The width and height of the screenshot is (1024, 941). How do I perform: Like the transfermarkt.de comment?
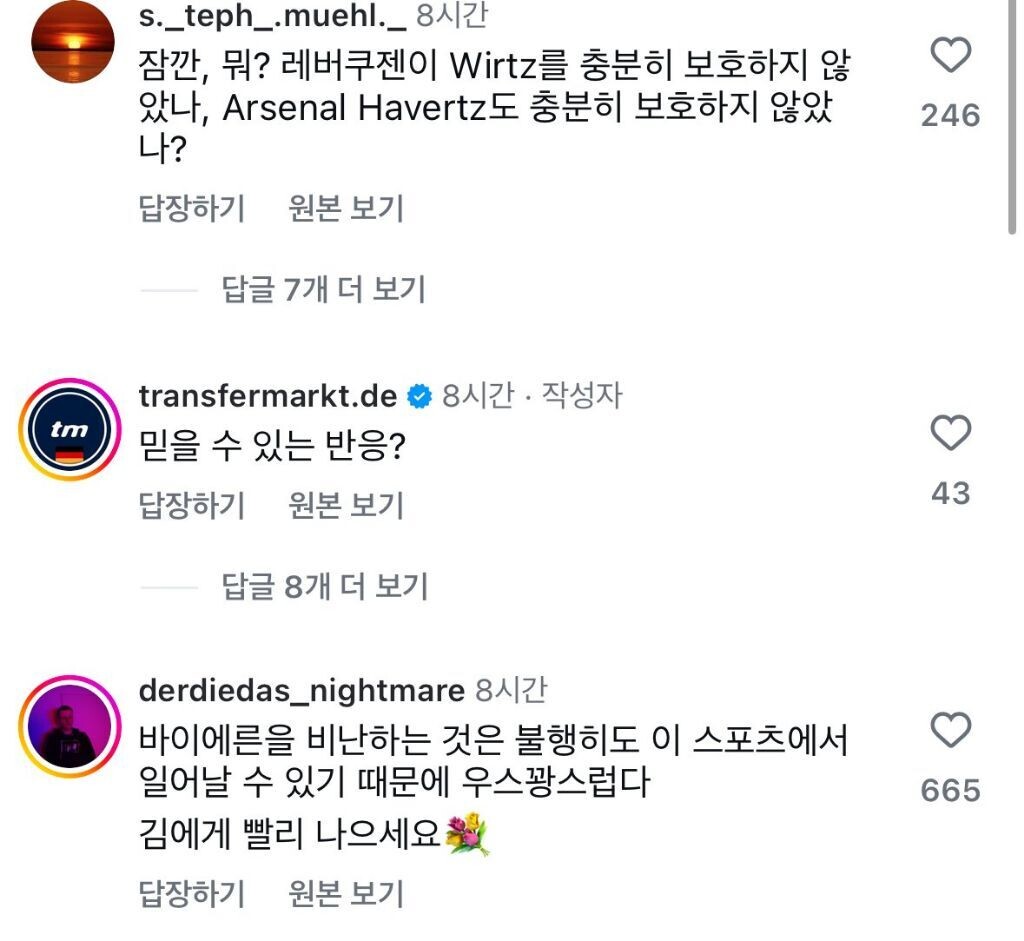(x=950, y=432)
